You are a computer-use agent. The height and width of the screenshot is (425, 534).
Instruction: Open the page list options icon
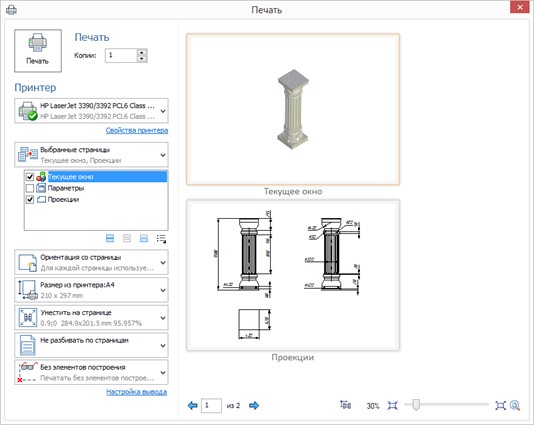tap(161, 238)
